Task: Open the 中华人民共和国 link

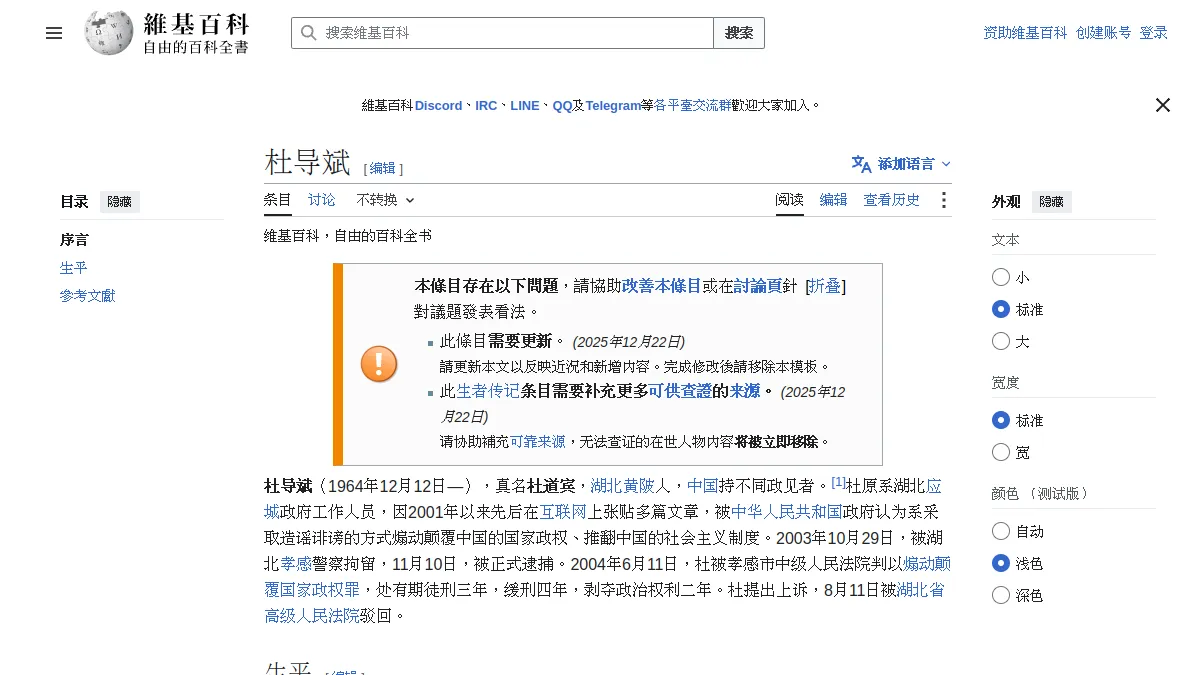Action: 786,512
